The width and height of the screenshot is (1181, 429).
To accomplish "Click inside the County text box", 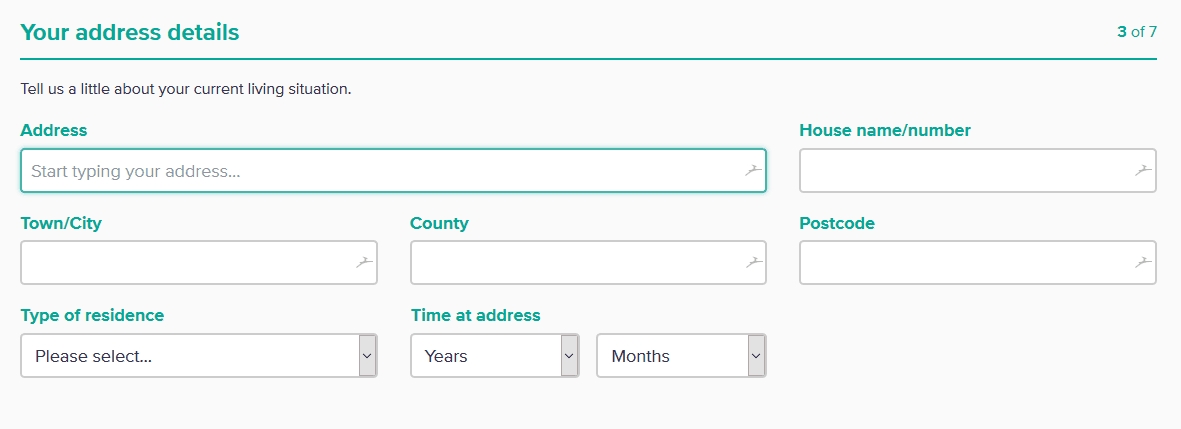I will tap(575, 263).
